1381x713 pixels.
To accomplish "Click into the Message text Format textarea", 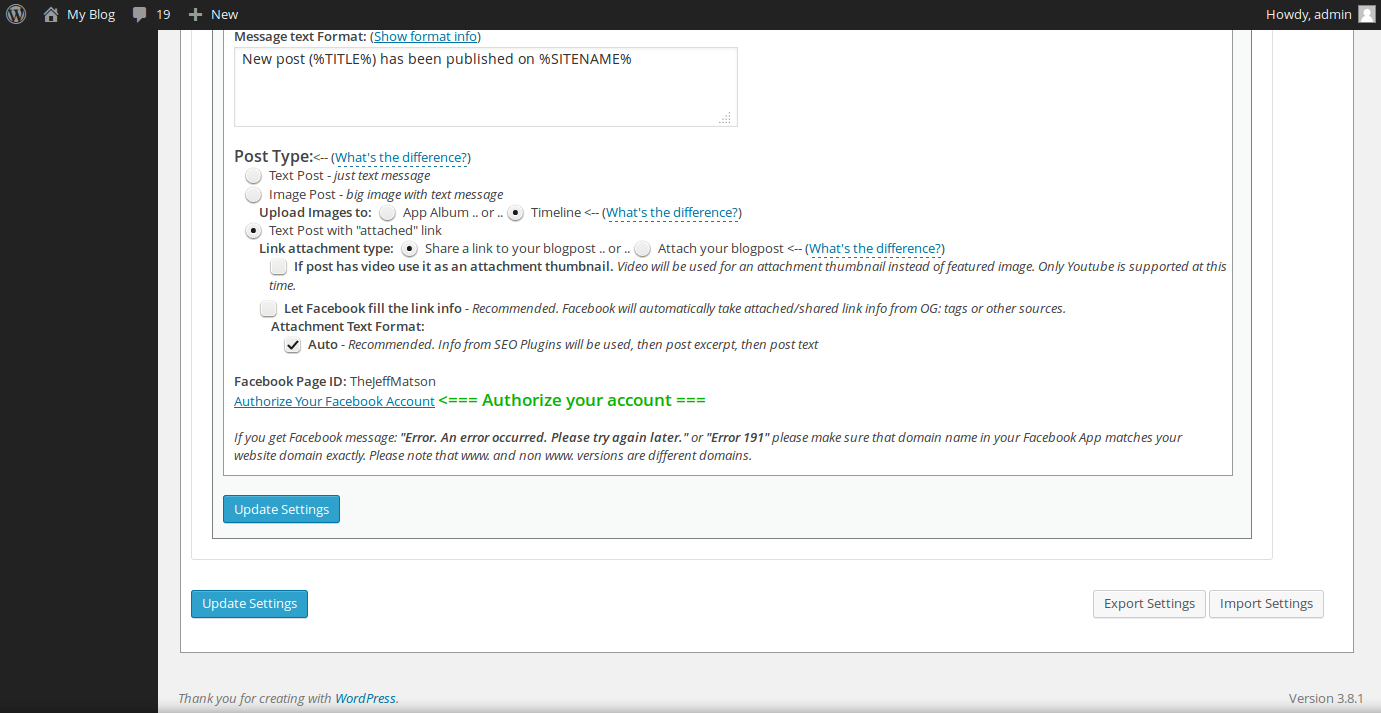I will [485, 87].
